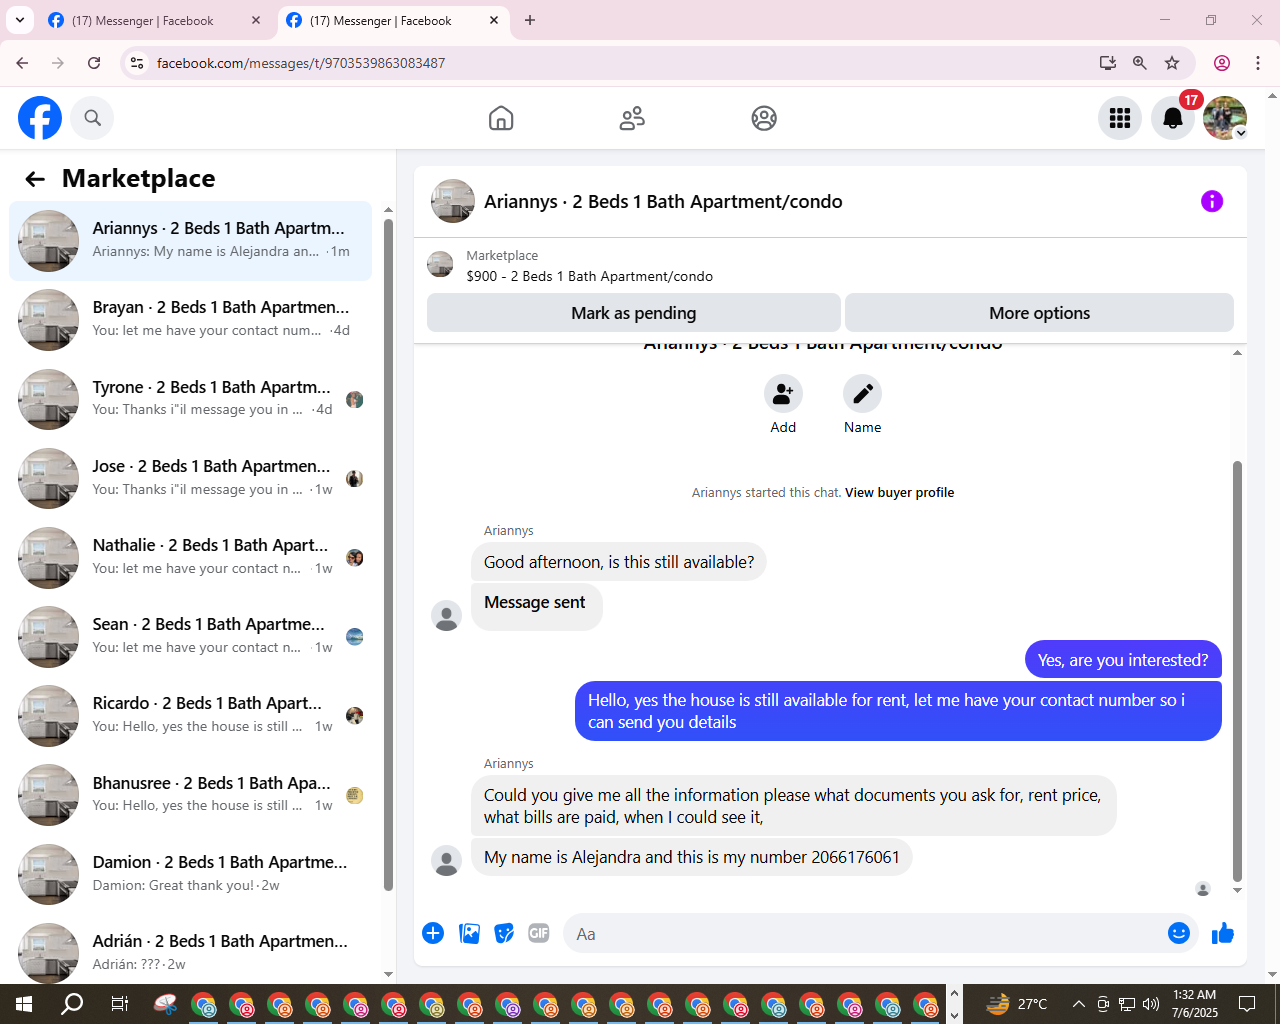Viewport: 1280px width, 1024px height.
Task: Attach a photo with the image icon
Action: coord(469,933)
